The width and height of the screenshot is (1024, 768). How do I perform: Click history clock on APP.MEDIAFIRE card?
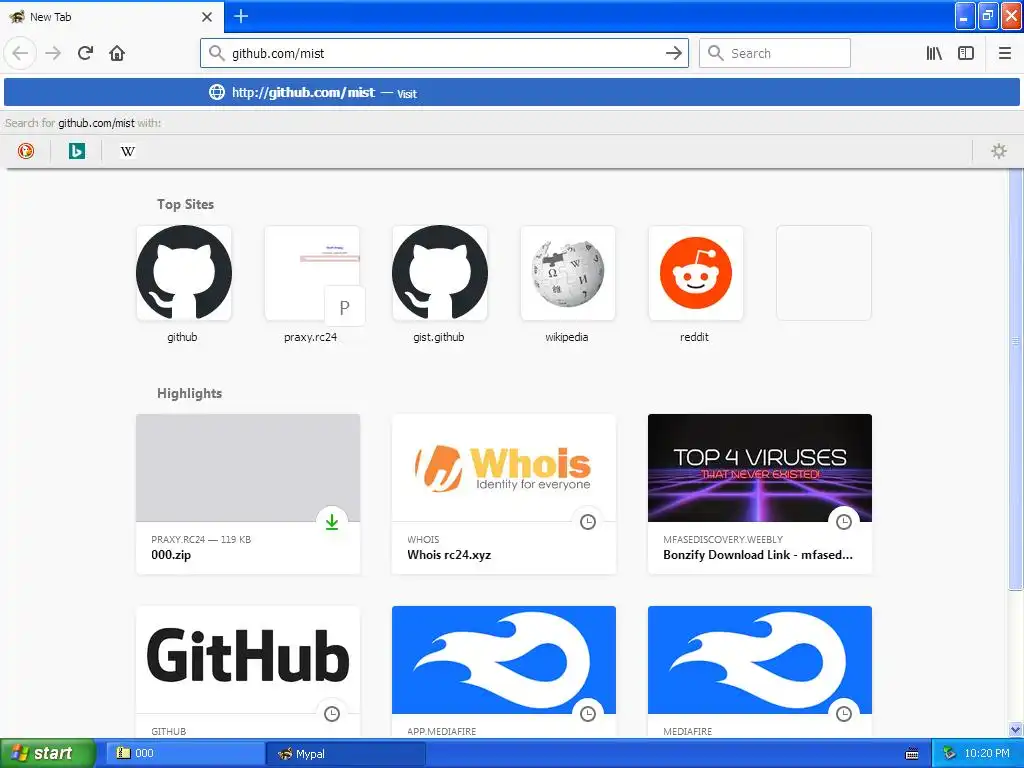coord(588,714)
